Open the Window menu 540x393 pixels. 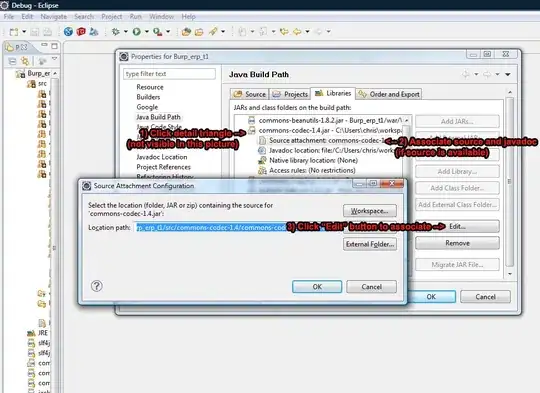162,17
